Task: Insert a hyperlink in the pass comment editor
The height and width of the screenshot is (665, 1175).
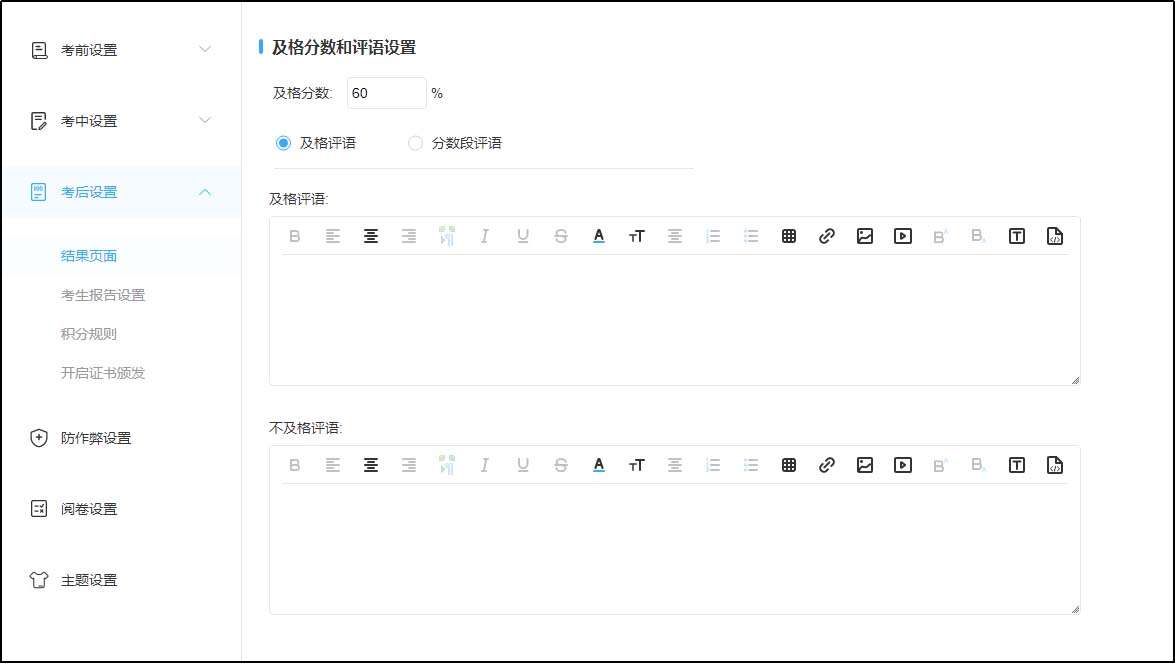Action: click(827, 236)
